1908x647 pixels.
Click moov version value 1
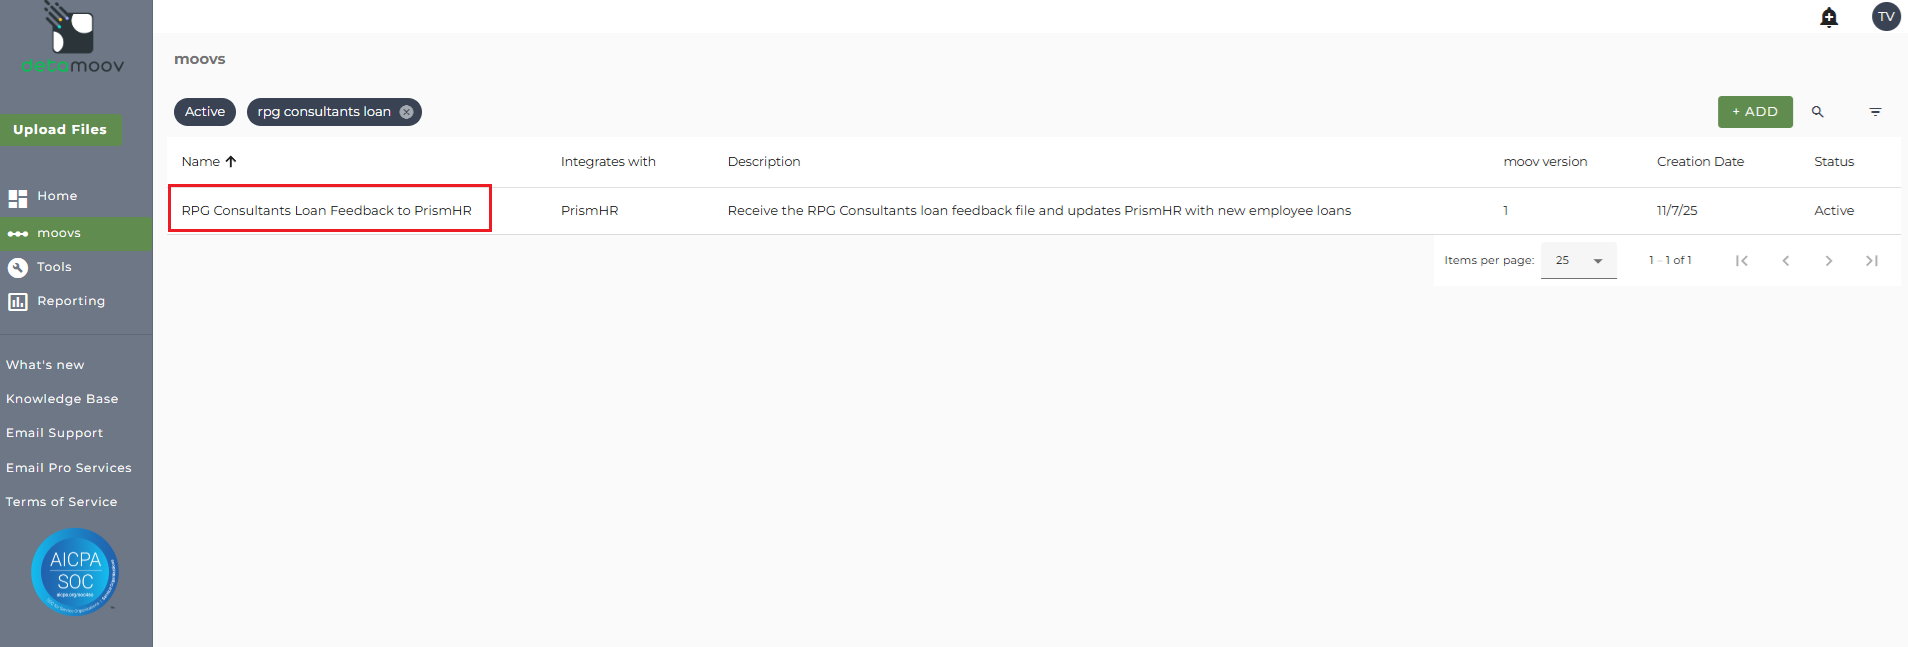tap(1505, 211)
